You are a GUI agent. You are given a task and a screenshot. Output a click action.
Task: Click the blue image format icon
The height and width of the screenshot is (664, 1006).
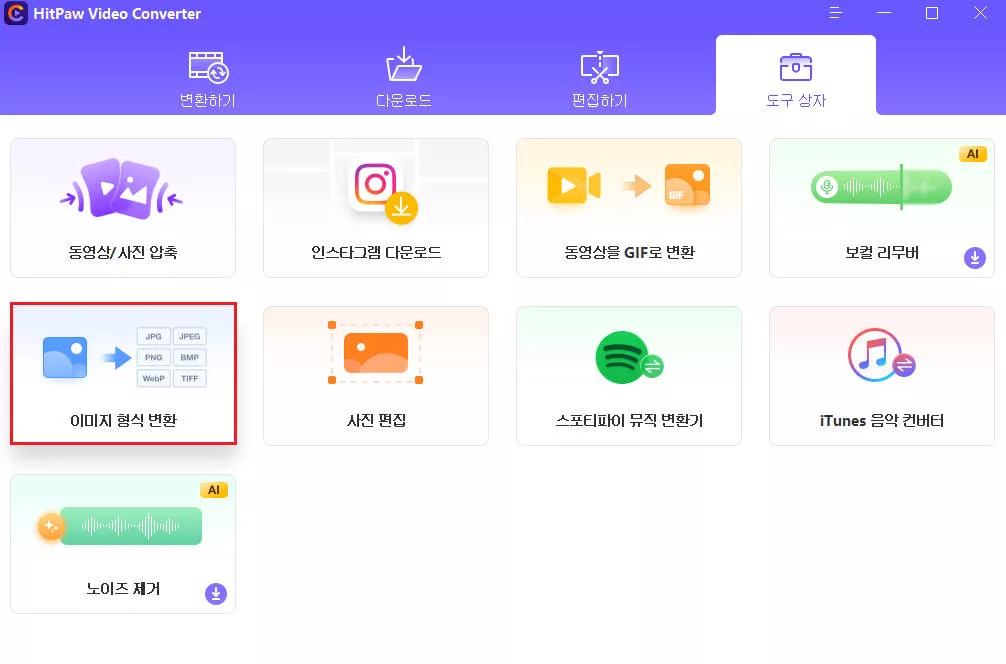(65, 357)
